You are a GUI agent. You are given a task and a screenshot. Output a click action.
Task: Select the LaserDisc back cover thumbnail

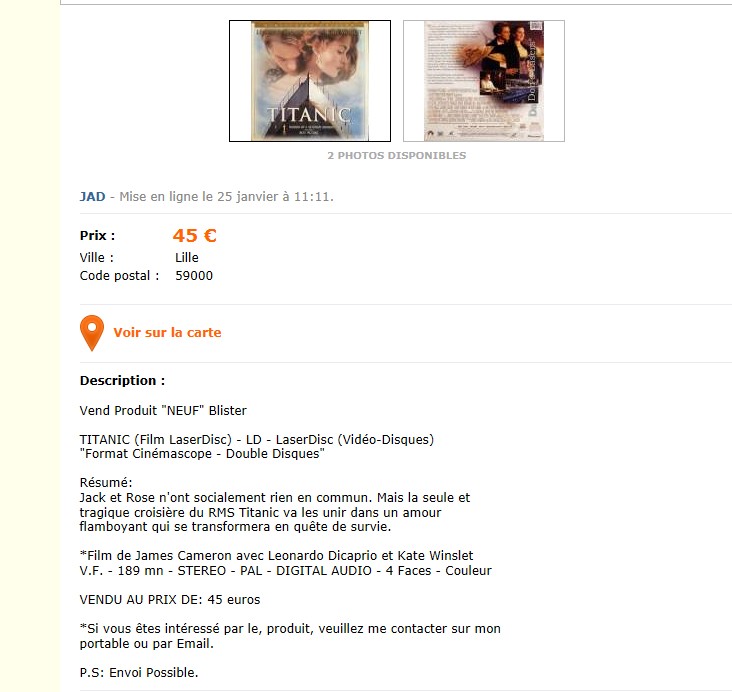point(484,81)
